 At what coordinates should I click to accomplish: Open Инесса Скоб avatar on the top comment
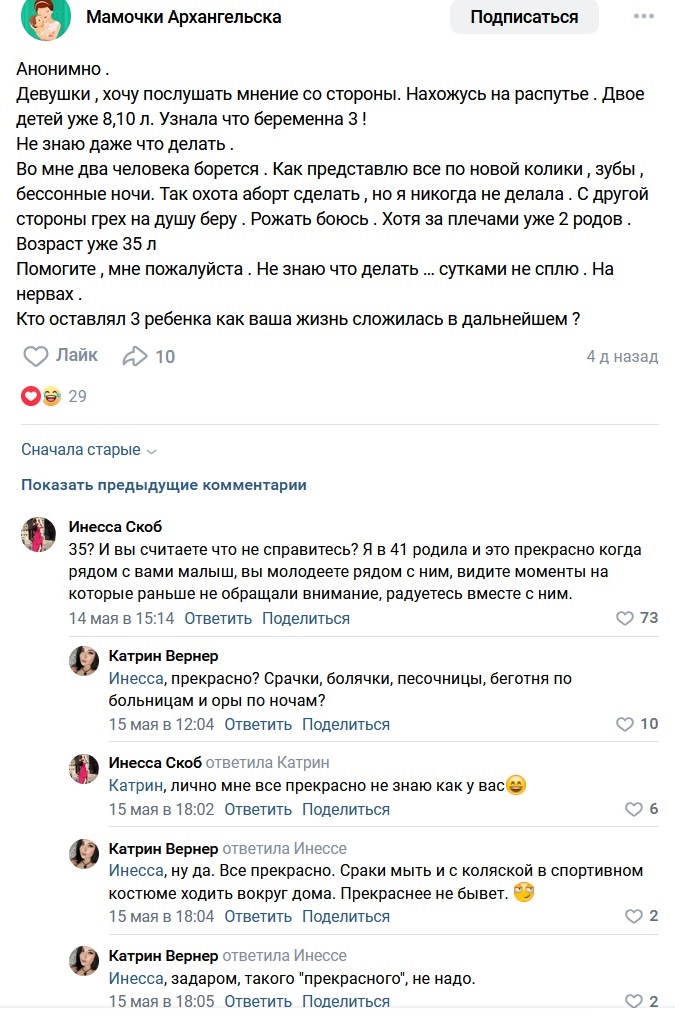[x=38, y=535]
